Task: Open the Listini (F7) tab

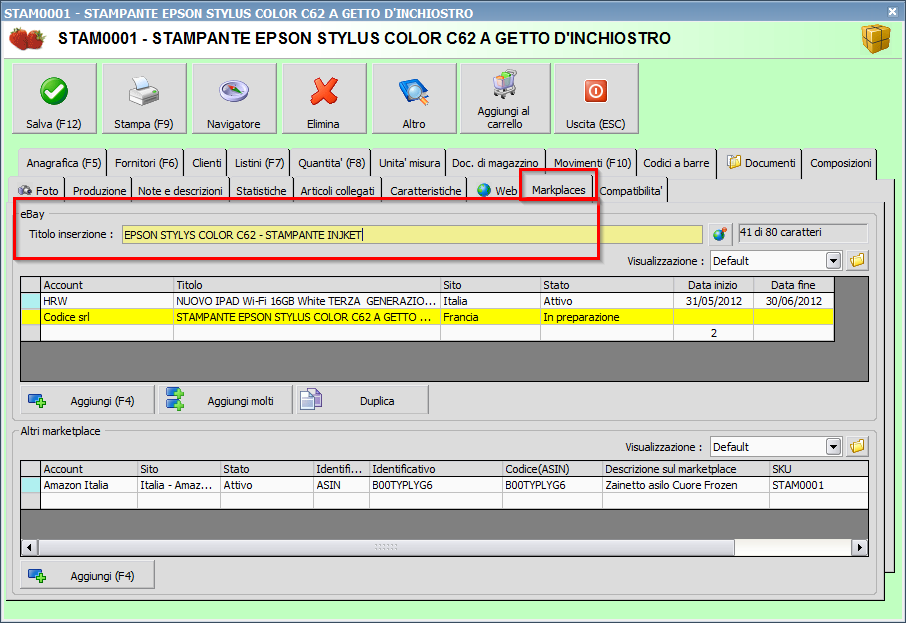Action: click(259, 163)
